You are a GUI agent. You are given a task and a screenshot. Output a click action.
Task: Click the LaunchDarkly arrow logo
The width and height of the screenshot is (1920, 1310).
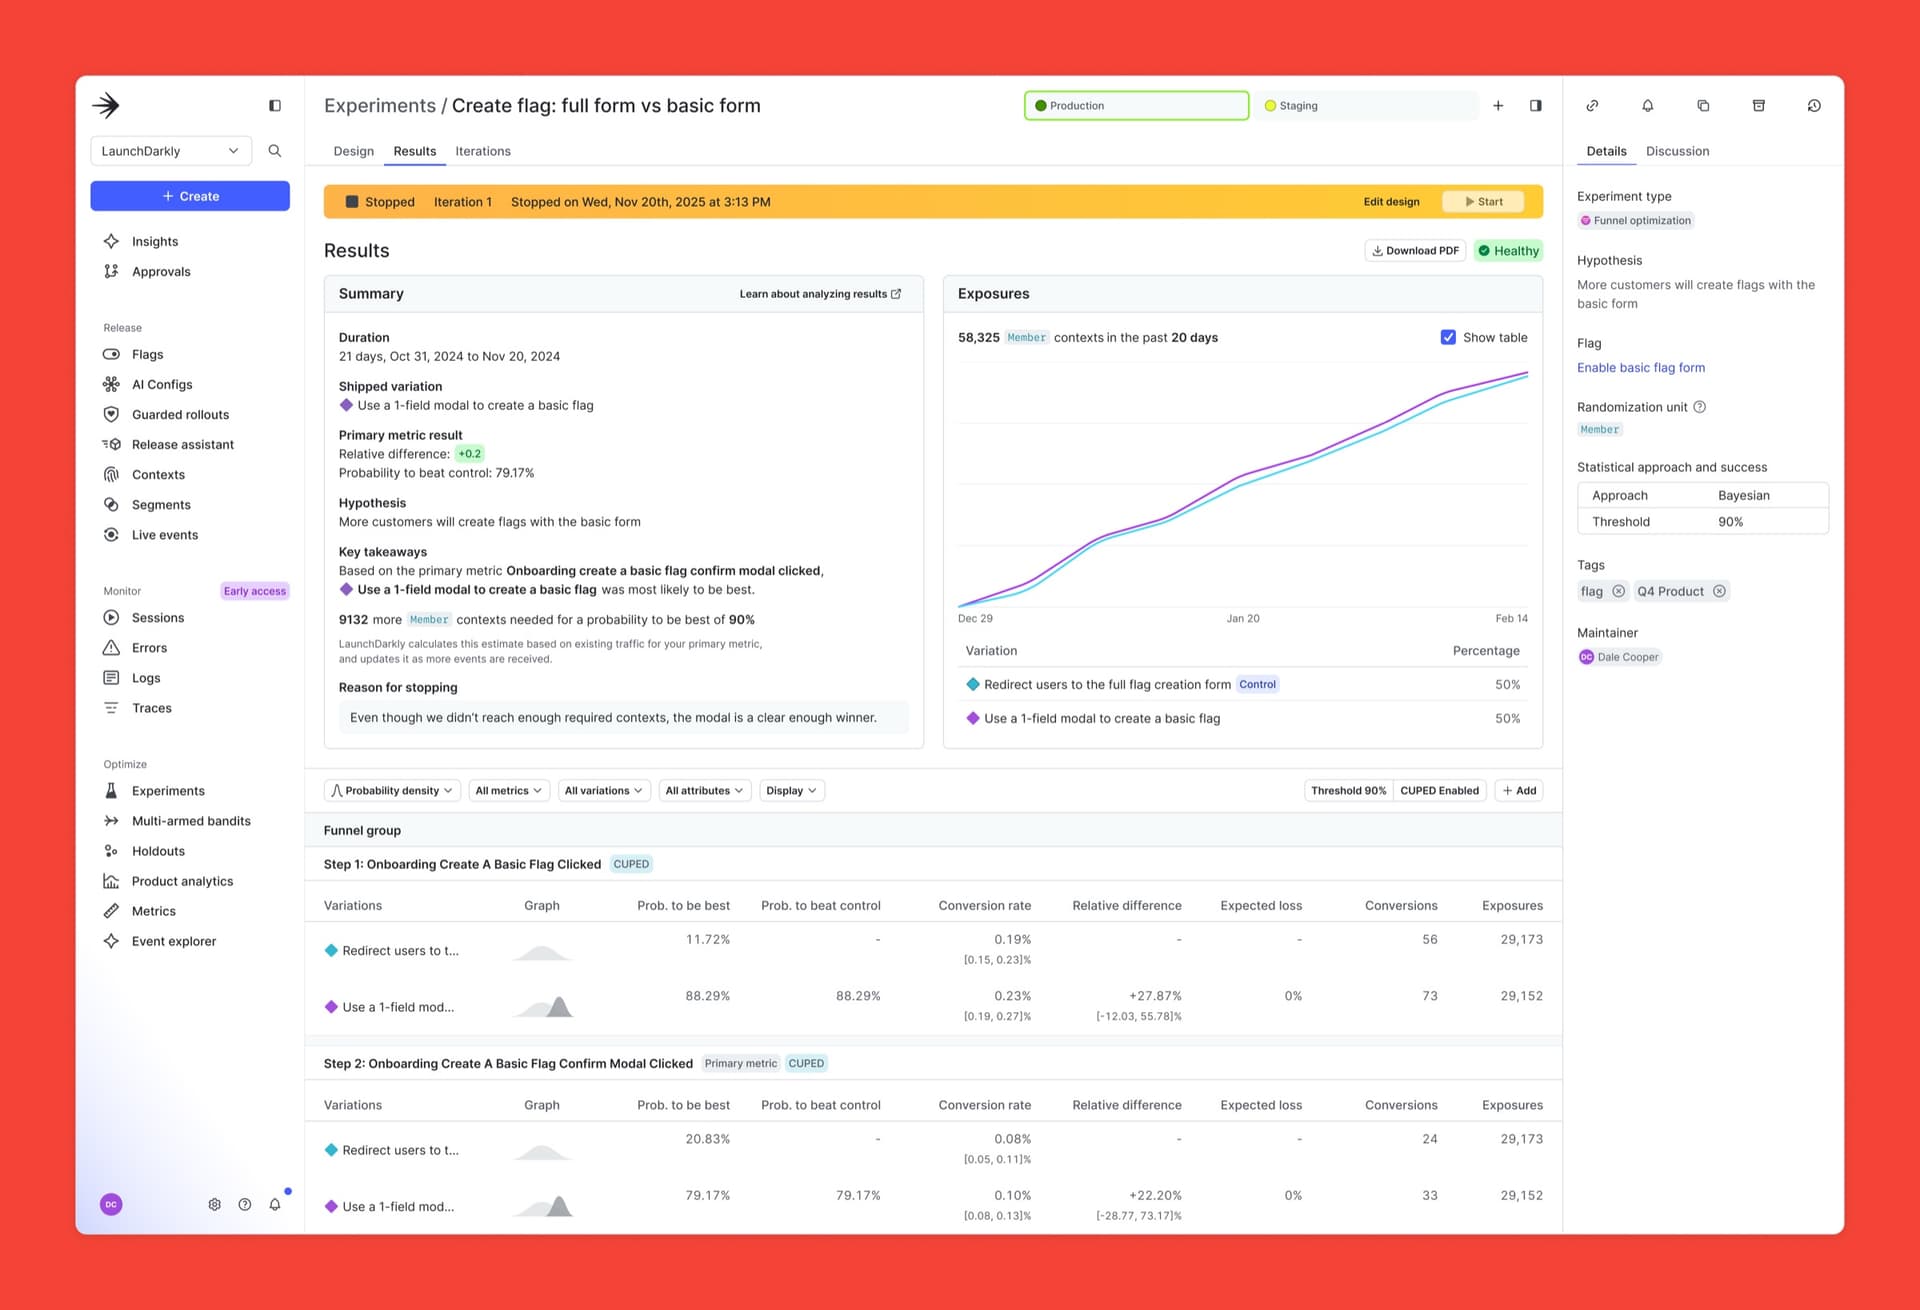(106, 105)
